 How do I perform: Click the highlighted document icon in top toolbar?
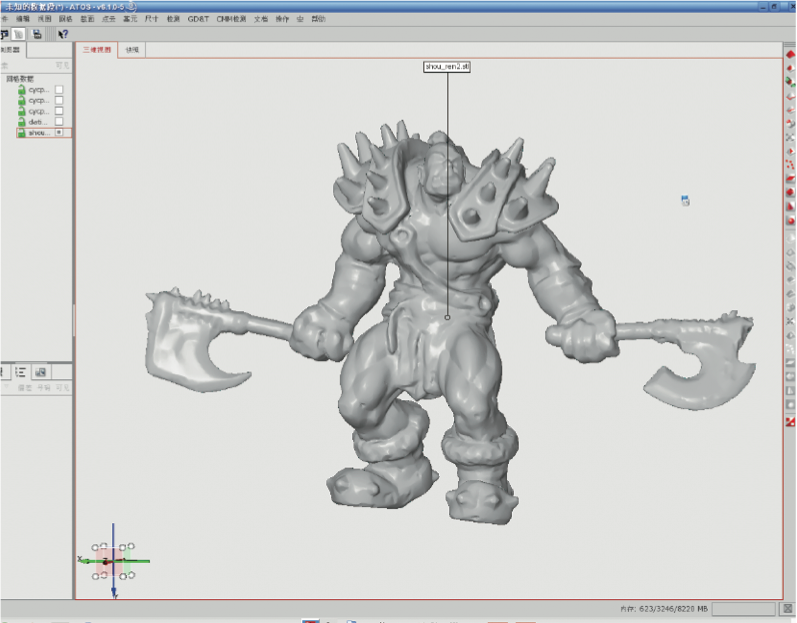click(x=19, y=34)
